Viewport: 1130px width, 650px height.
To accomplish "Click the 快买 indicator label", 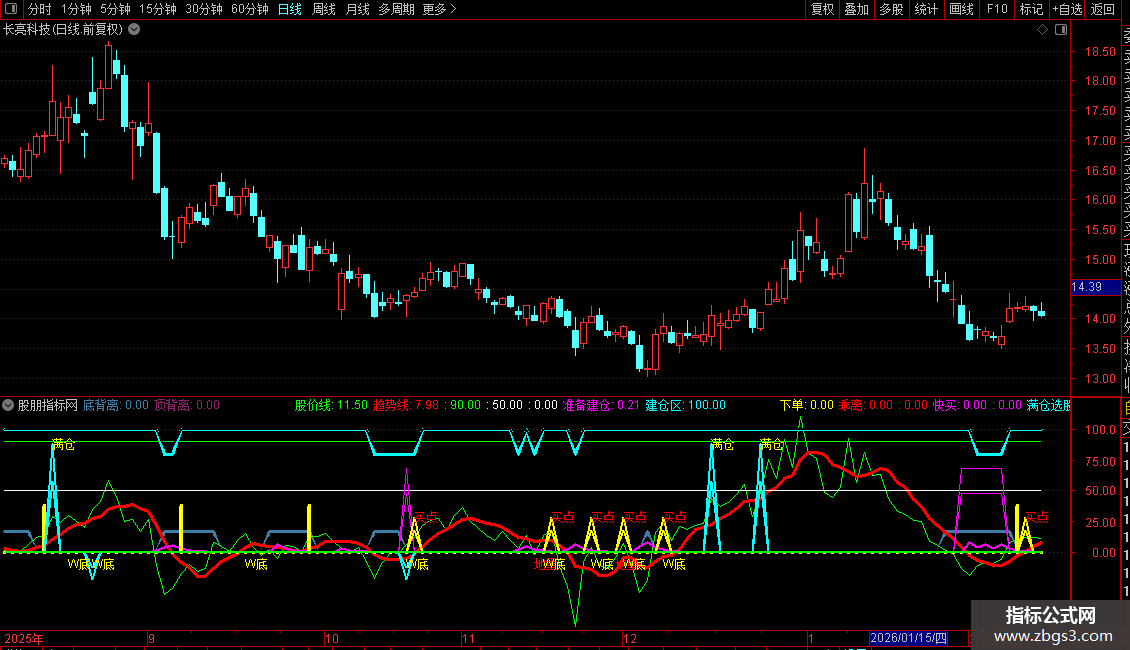I will click(946, 405).
